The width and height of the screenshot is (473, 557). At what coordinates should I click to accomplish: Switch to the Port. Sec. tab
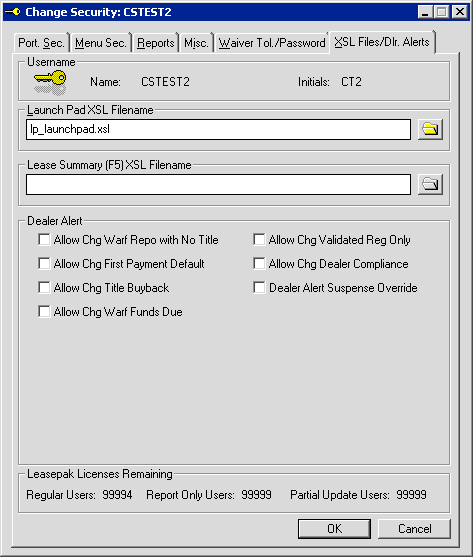(41, 43)
